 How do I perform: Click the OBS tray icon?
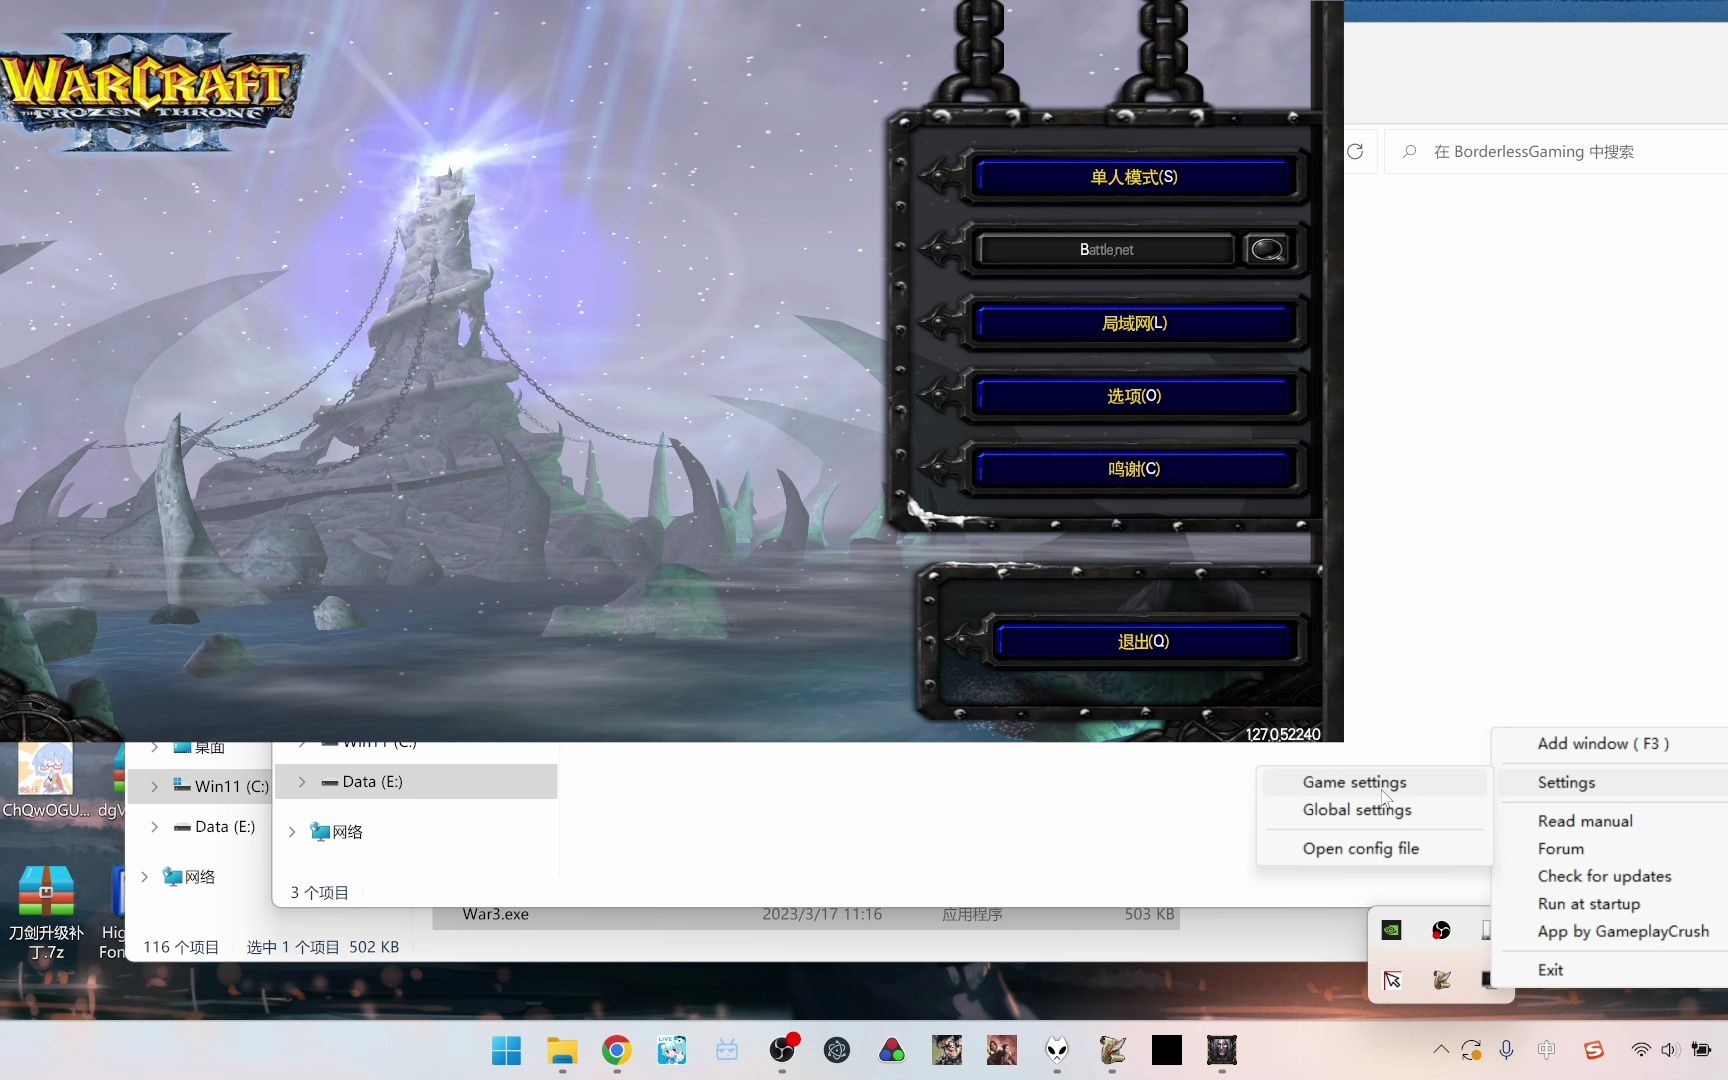tap(1441, 930)
